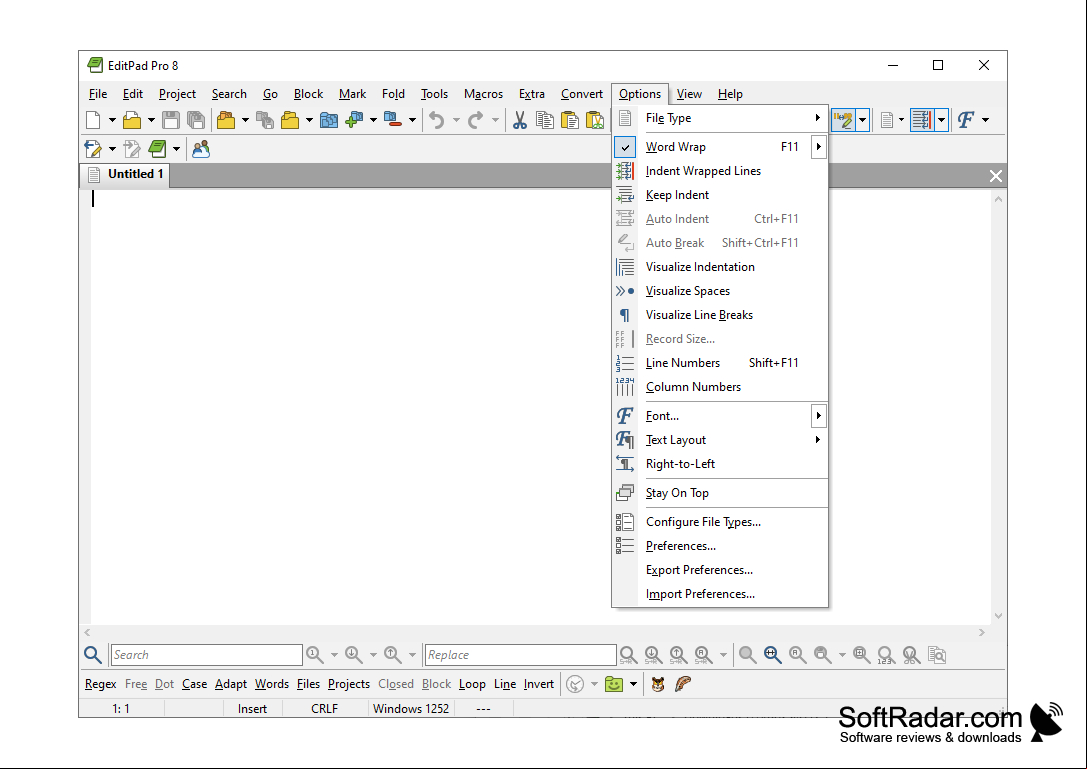Toggle the Files search option
Viewport: 1087px width, 769px height.
(x=308, y=684)
